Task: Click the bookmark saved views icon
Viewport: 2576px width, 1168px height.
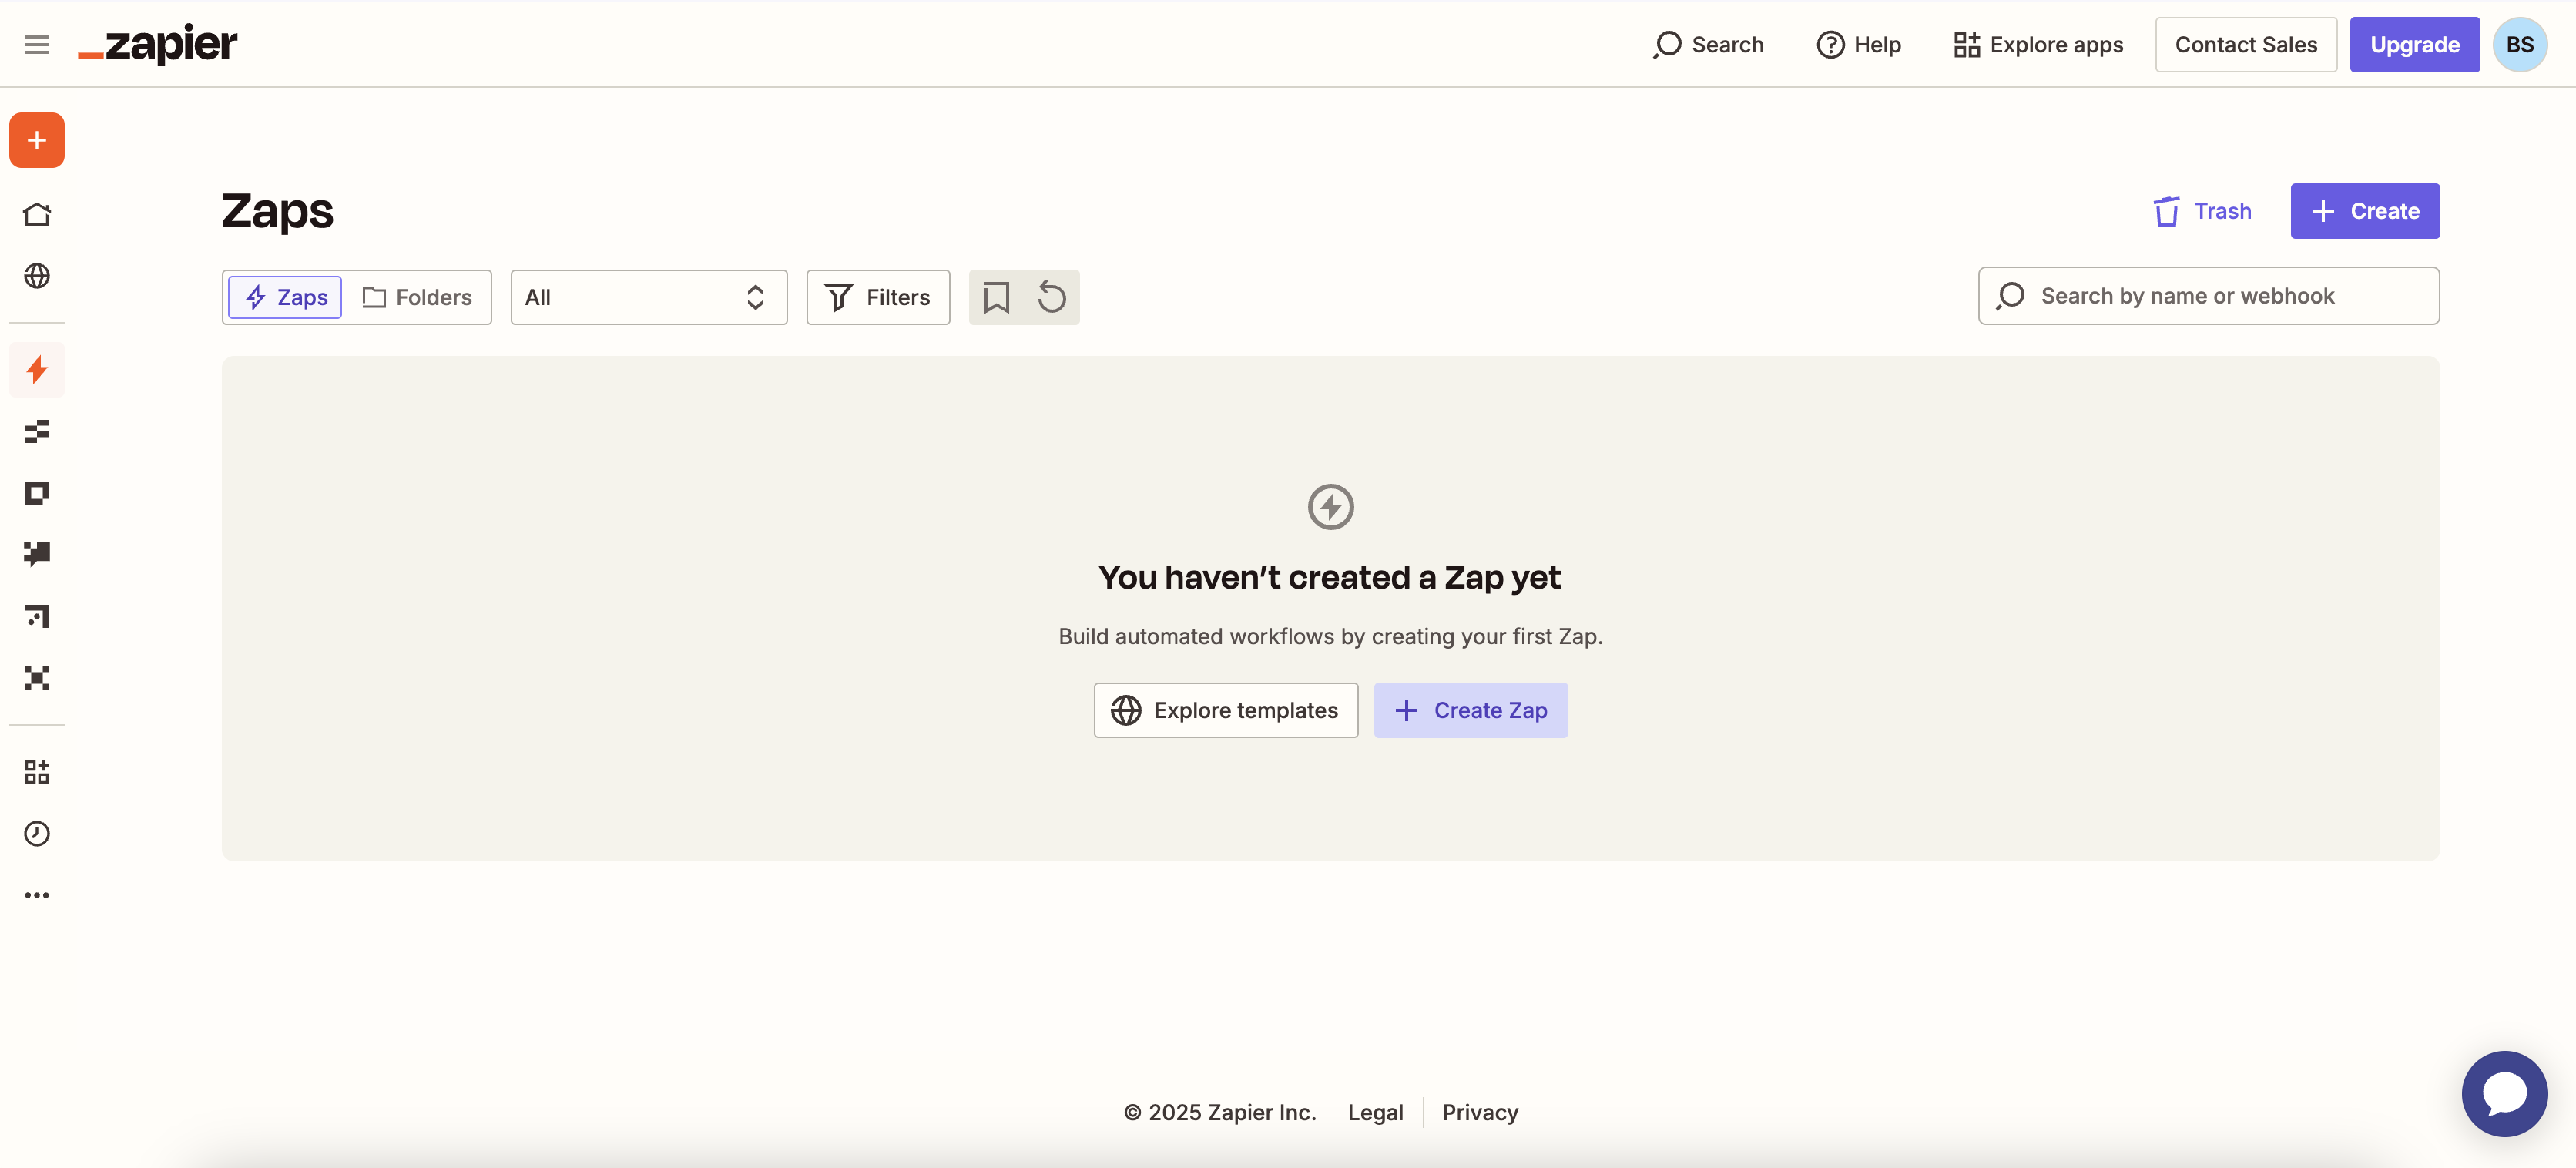Action: (996, 297)
